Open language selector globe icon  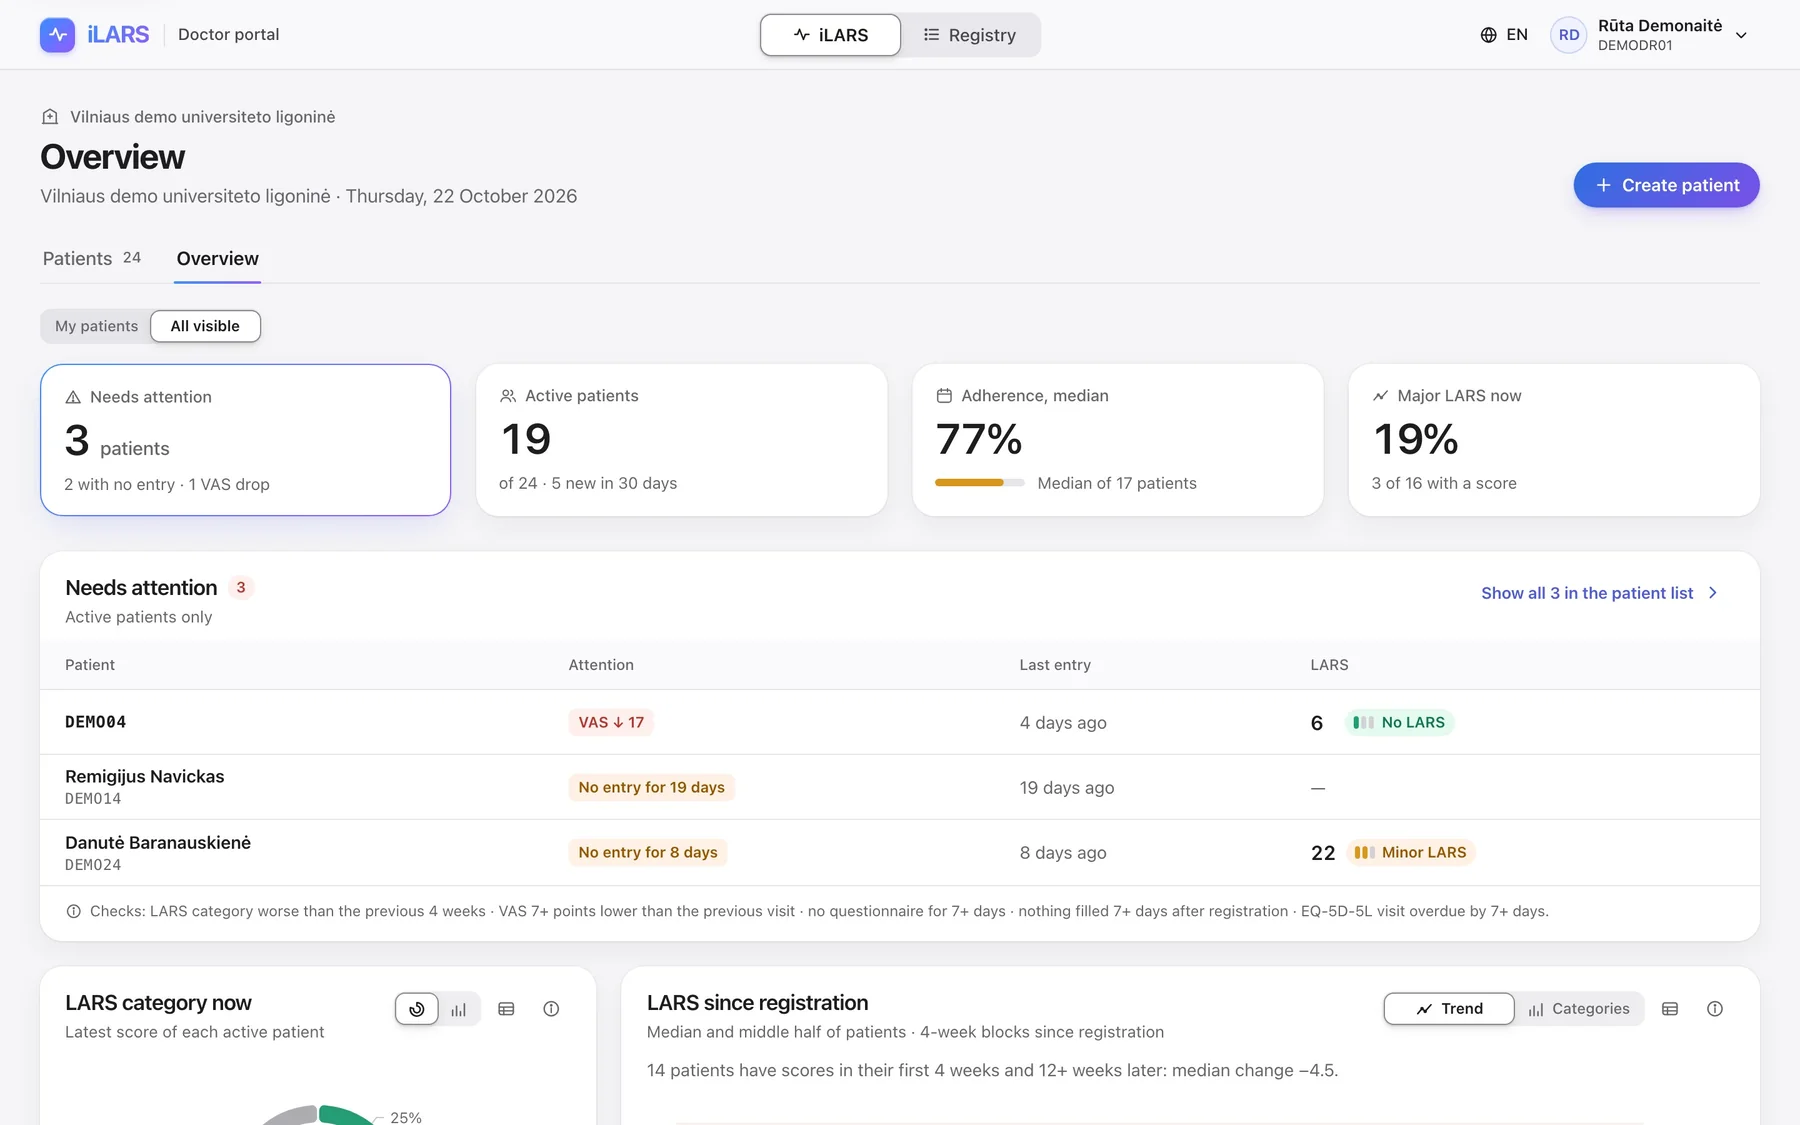(1488, 35)
